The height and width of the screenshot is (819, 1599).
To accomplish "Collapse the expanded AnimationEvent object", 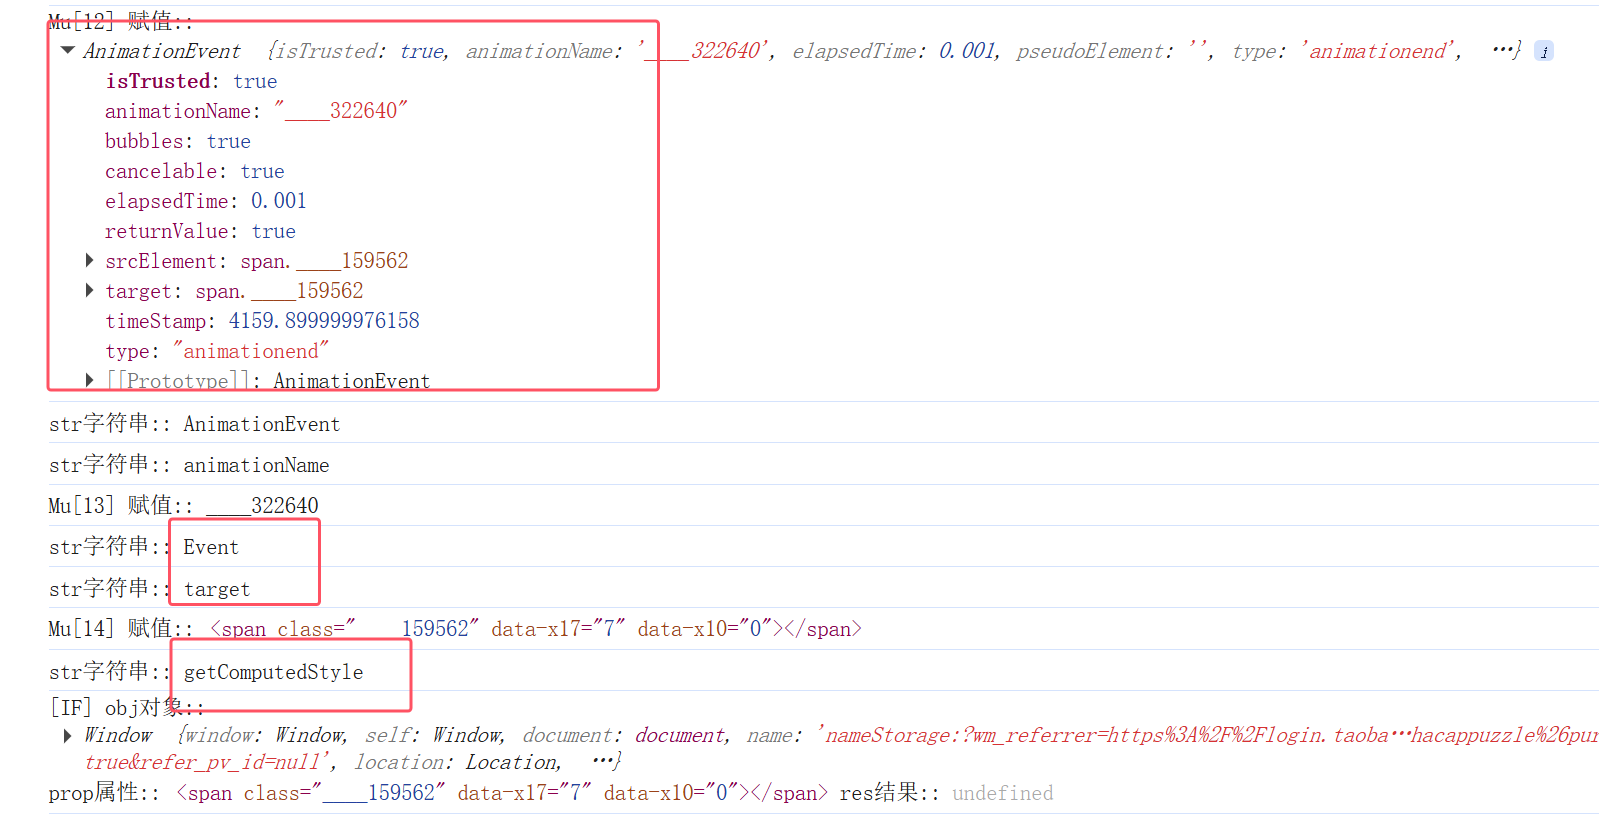I will tap(68, 51).
